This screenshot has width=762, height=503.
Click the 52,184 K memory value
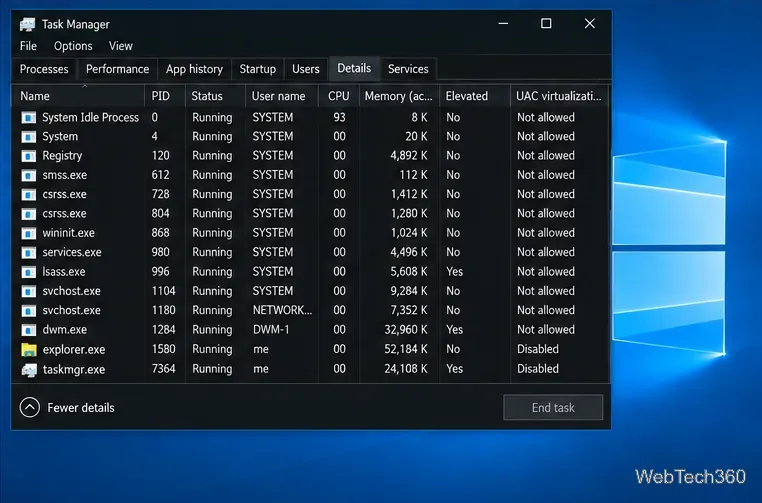coord(406,349)
